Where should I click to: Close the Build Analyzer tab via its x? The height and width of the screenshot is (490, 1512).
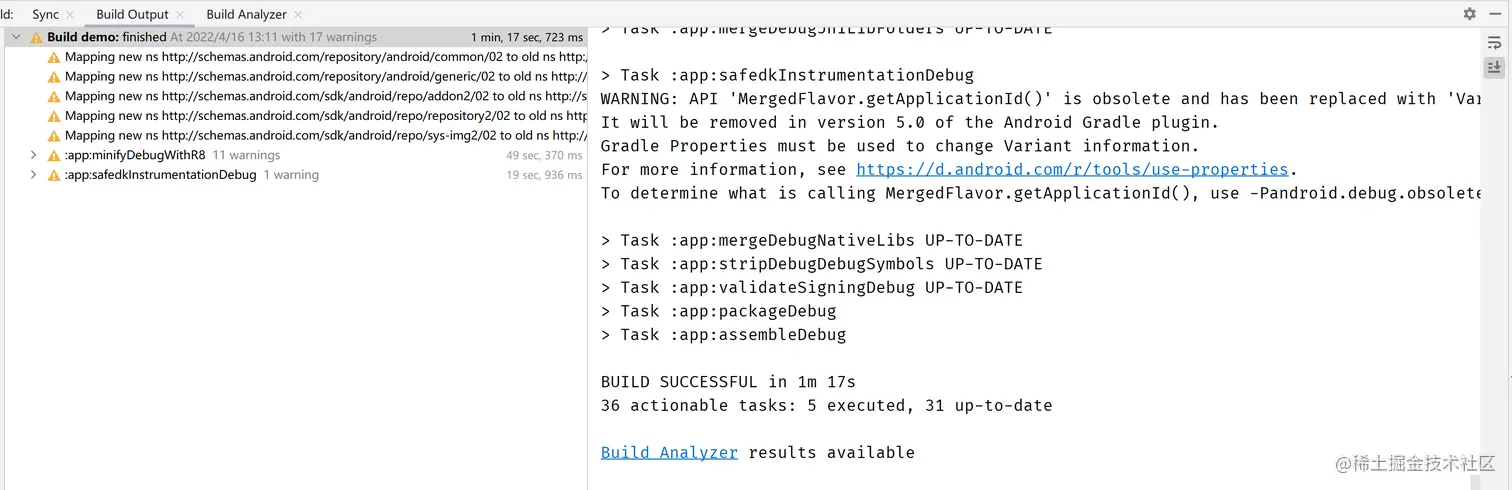point(298,15)
